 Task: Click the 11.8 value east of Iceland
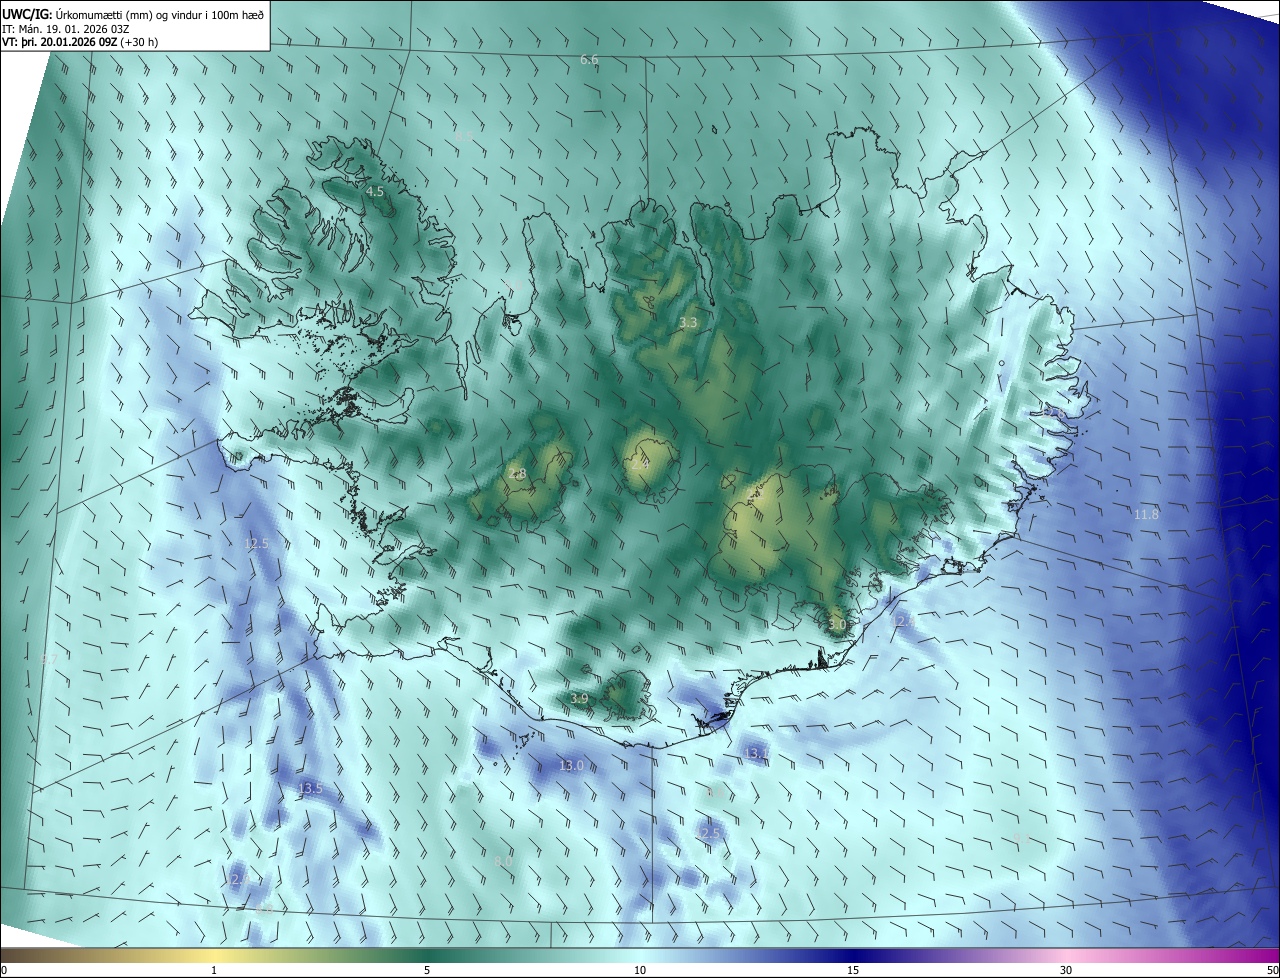pyautogui.click(x=1147, y=514)
